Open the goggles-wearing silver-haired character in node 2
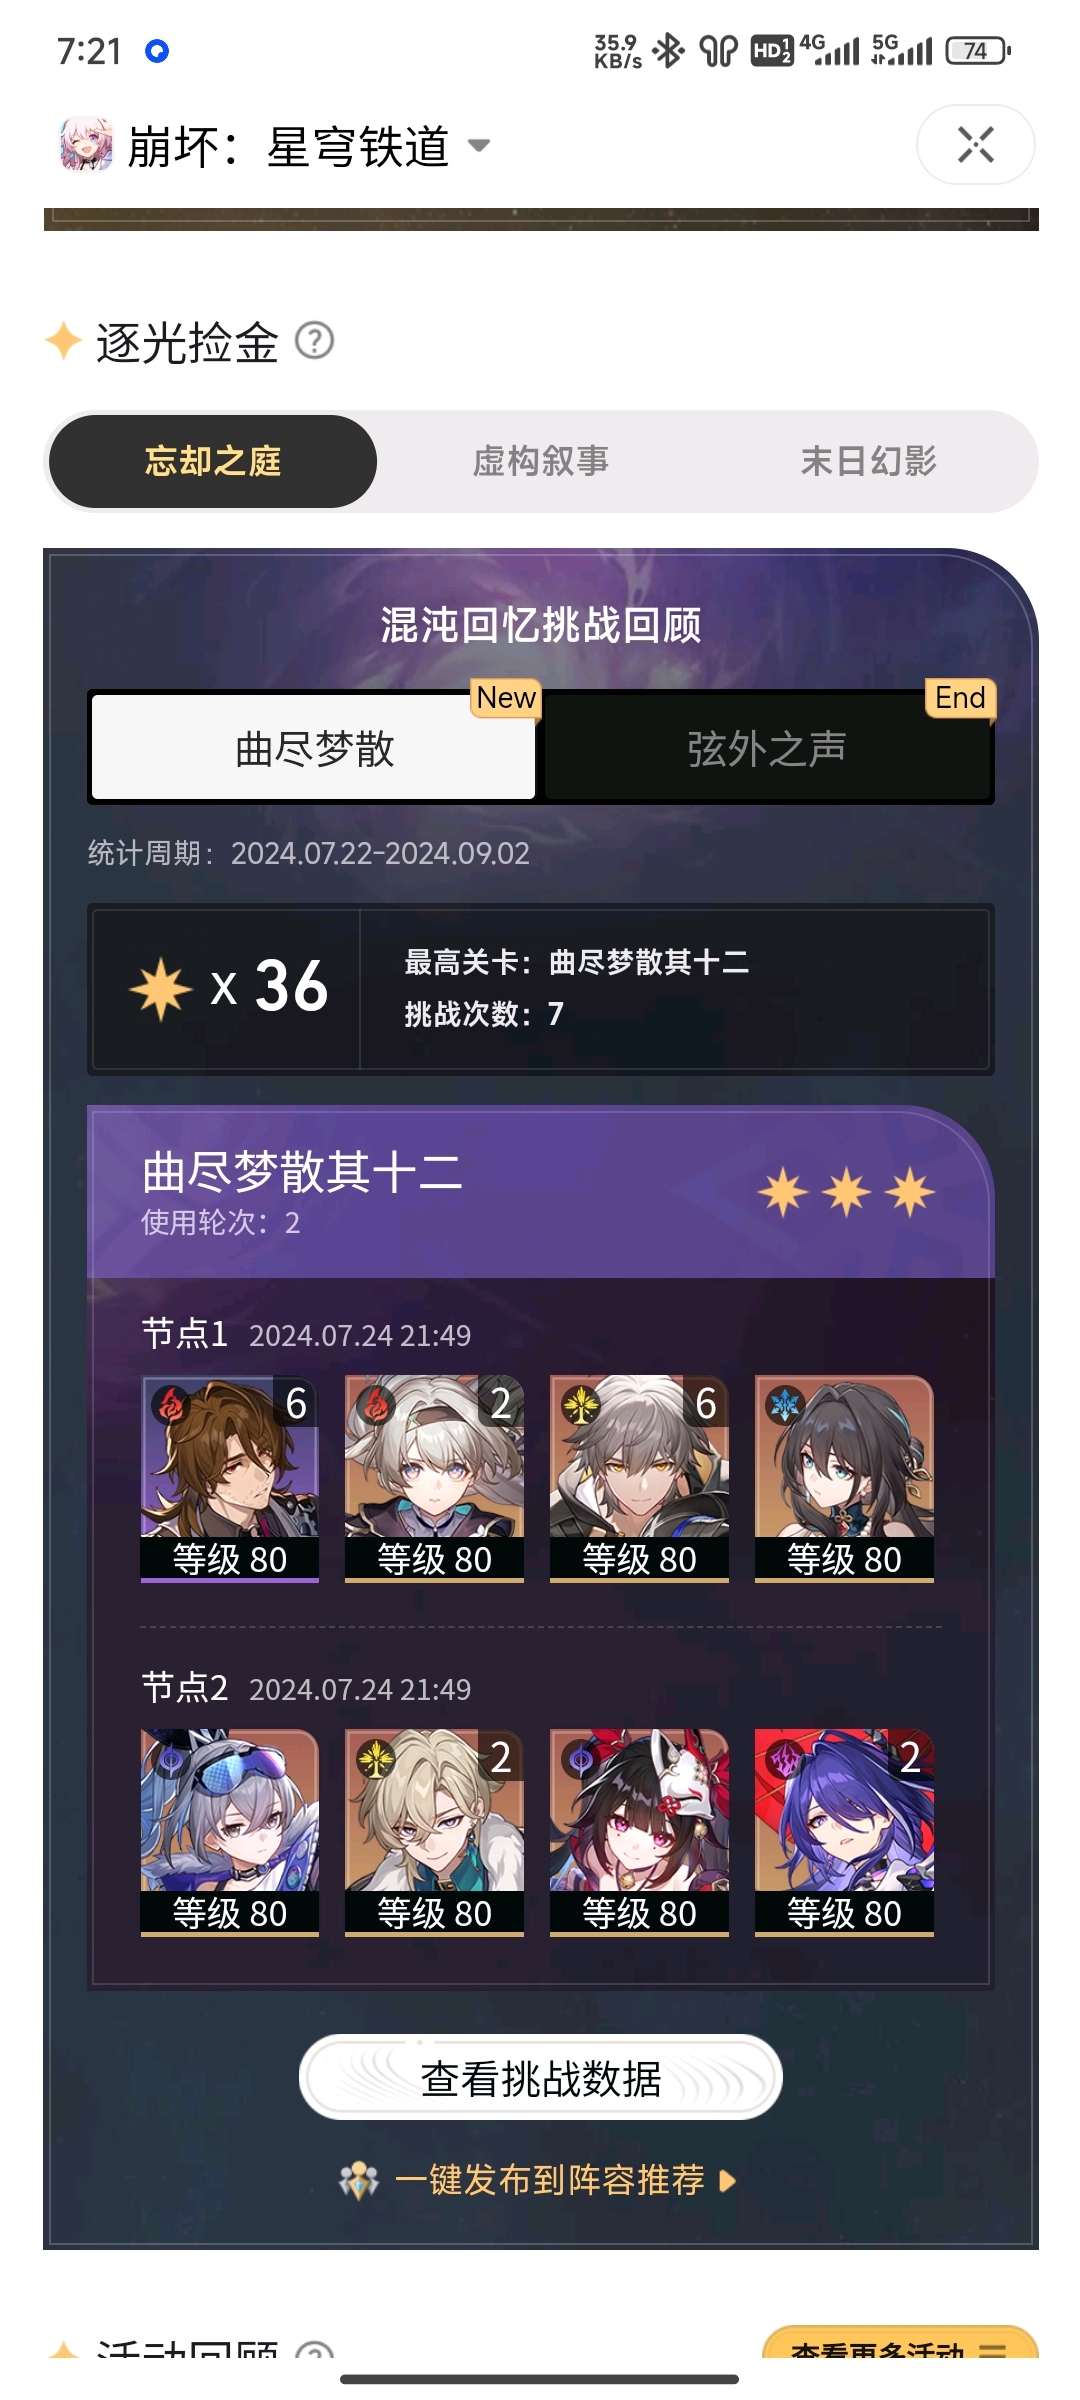 [230, 1833]
